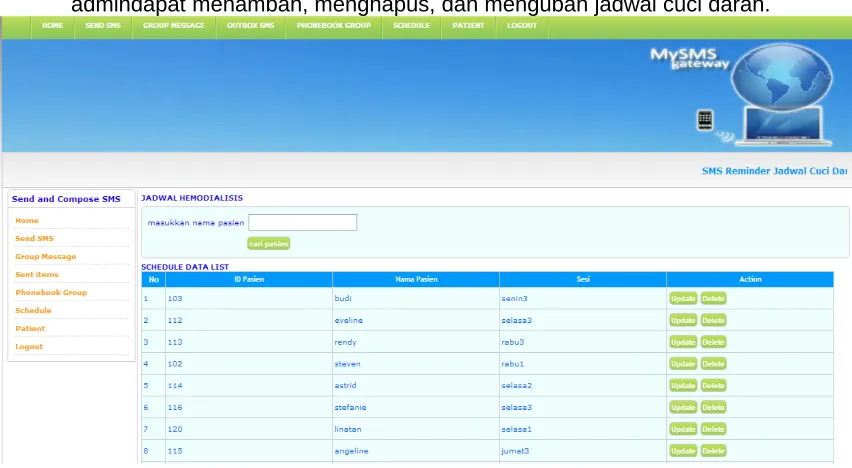Click the Home link in sidebar
This screenshot has height=468, width=852.
(27, 220)
